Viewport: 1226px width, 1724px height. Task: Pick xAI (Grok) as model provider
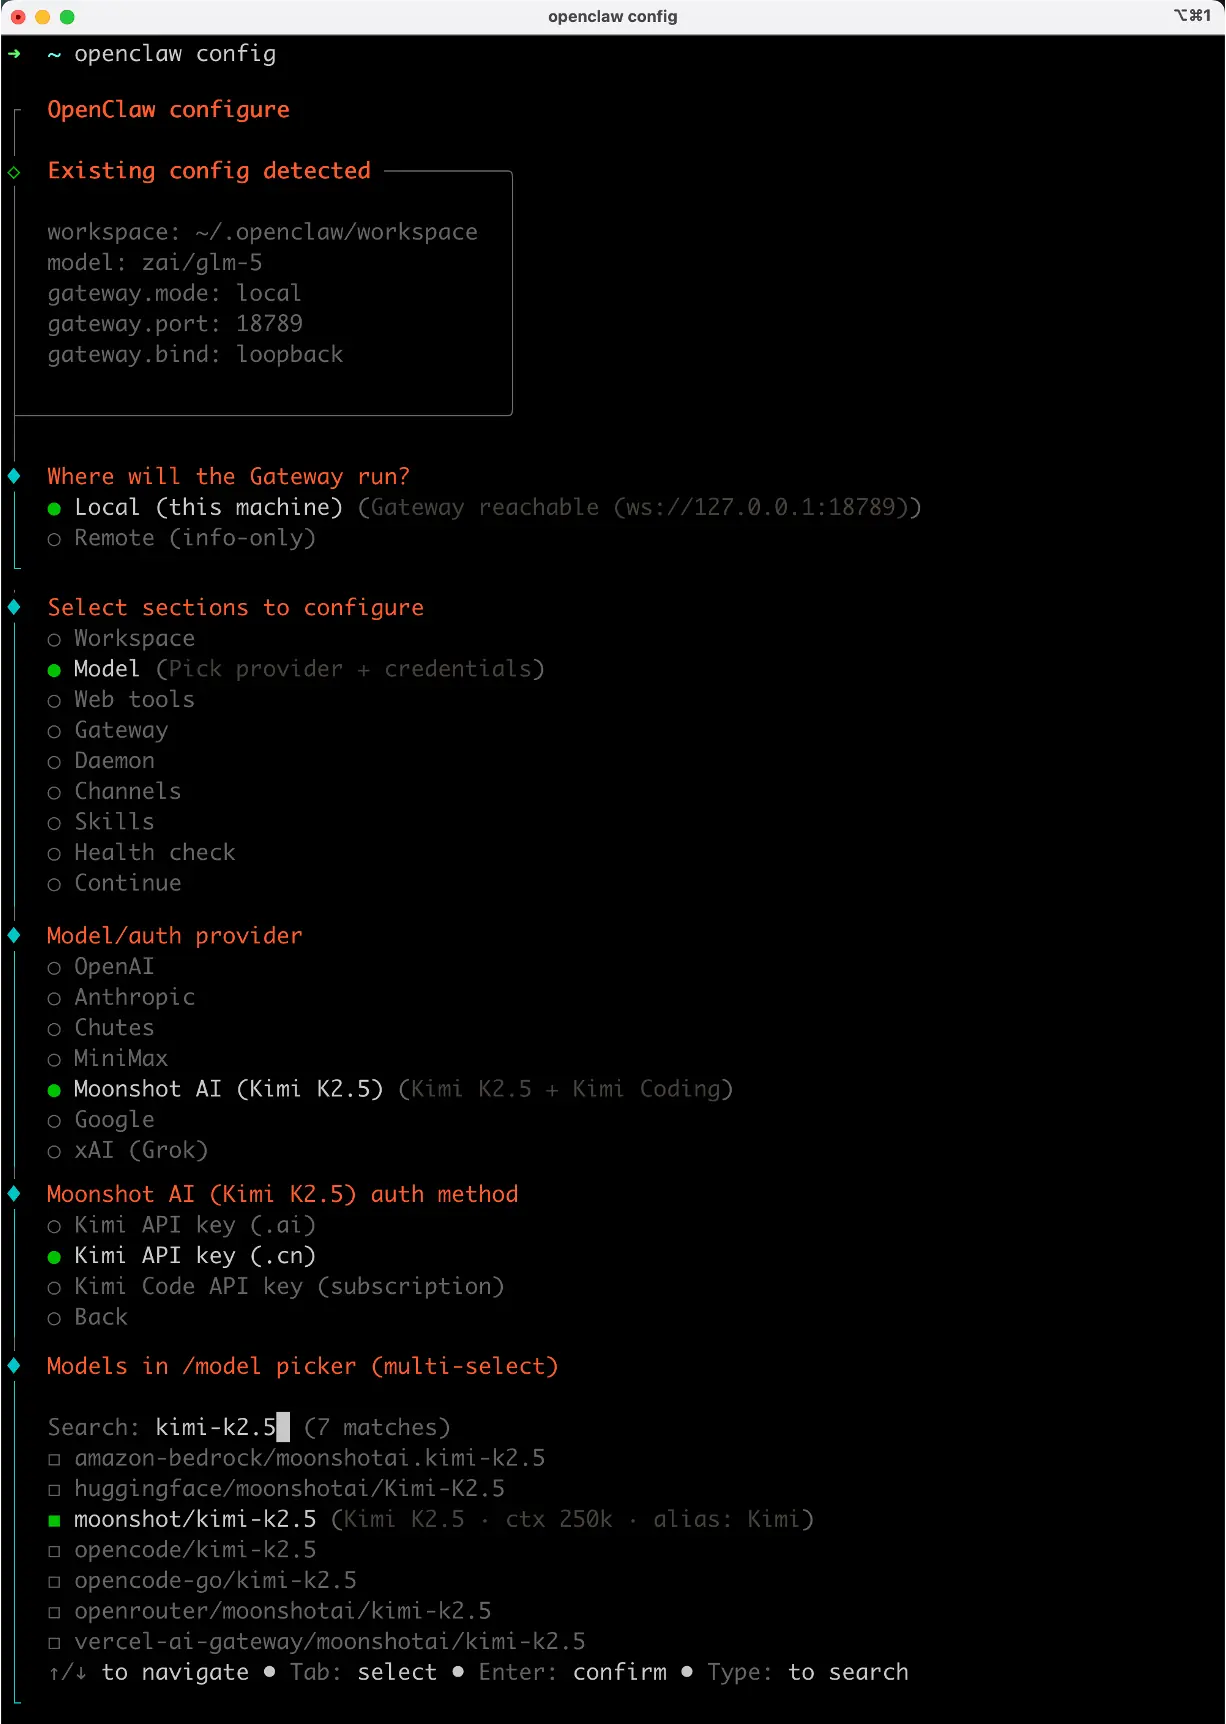coord(128,1151)
